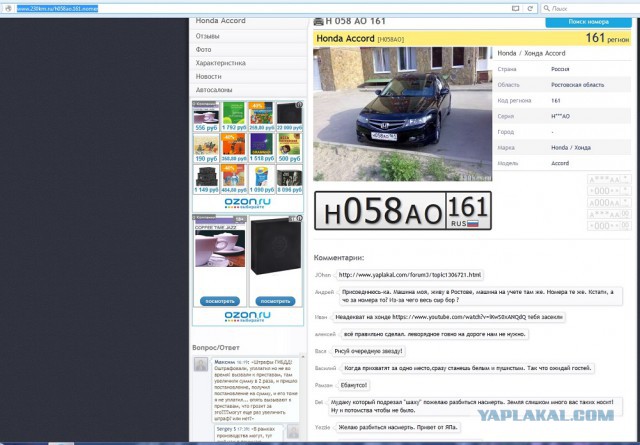The width and height of the screenshot is (640, 445).
Task: Click the Coffee Time Jazz ad image
Action: [220, 248]
